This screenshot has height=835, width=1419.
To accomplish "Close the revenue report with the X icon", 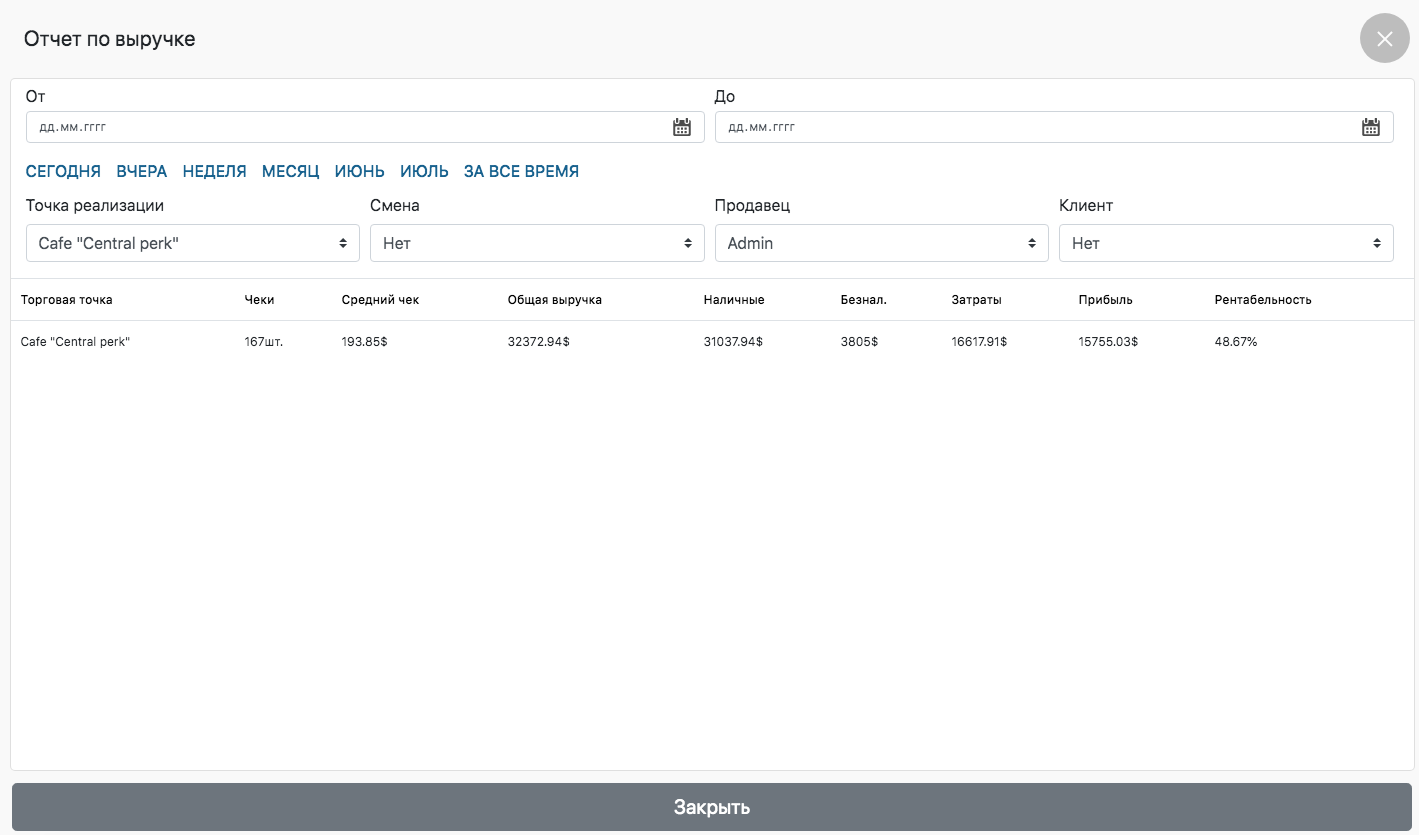I will pyautogui.click(x=1384, y=39).
